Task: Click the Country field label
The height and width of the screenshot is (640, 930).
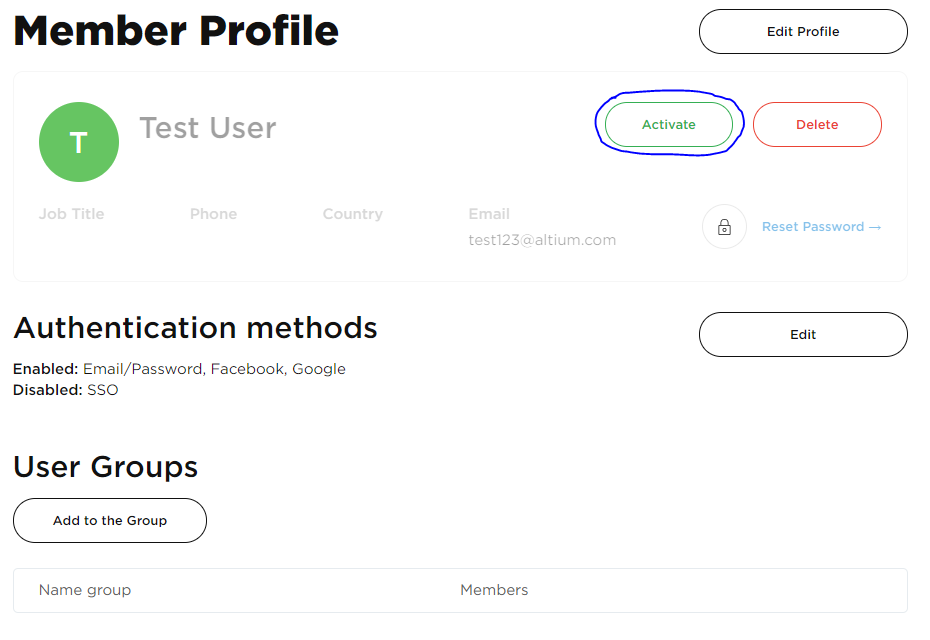Action: 353,214
